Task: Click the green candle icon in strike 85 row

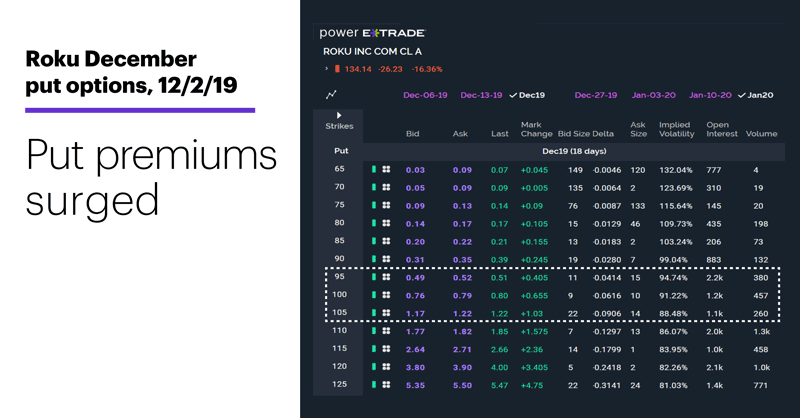Action: 374,241
